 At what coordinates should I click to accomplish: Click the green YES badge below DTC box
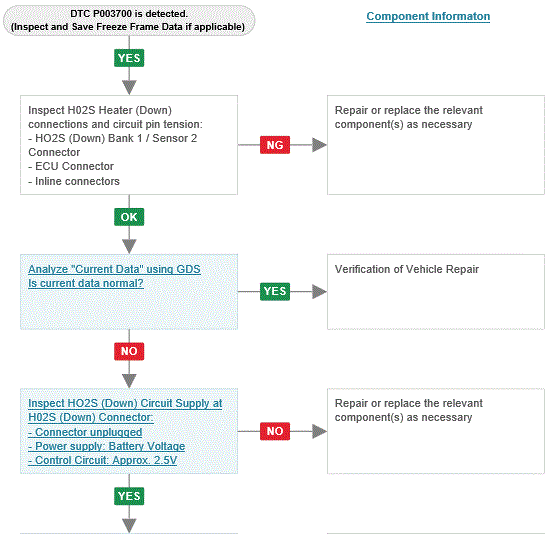click(129, 58)
